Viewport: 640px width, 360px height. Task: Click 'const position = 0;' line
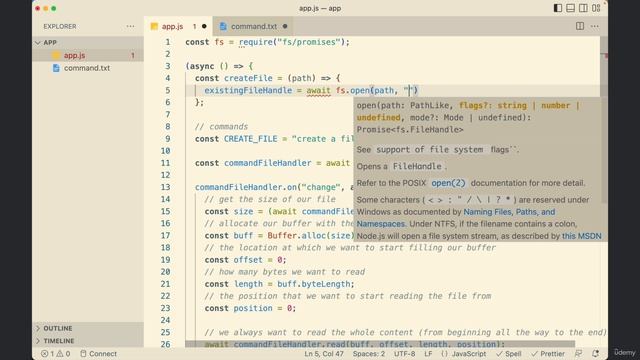click(250, 308)
